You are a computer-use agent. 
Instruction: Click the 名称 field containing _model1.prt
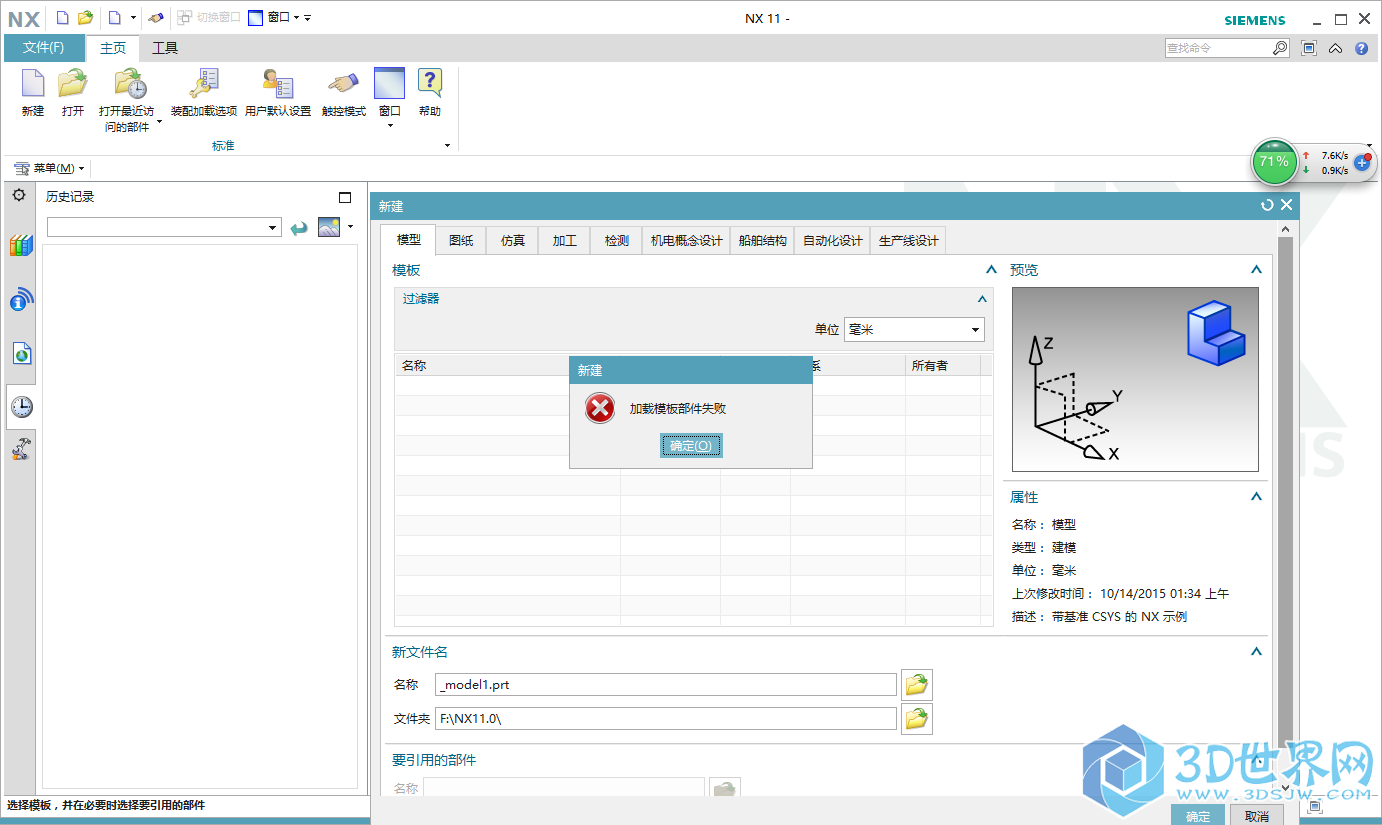coord(666,685)
